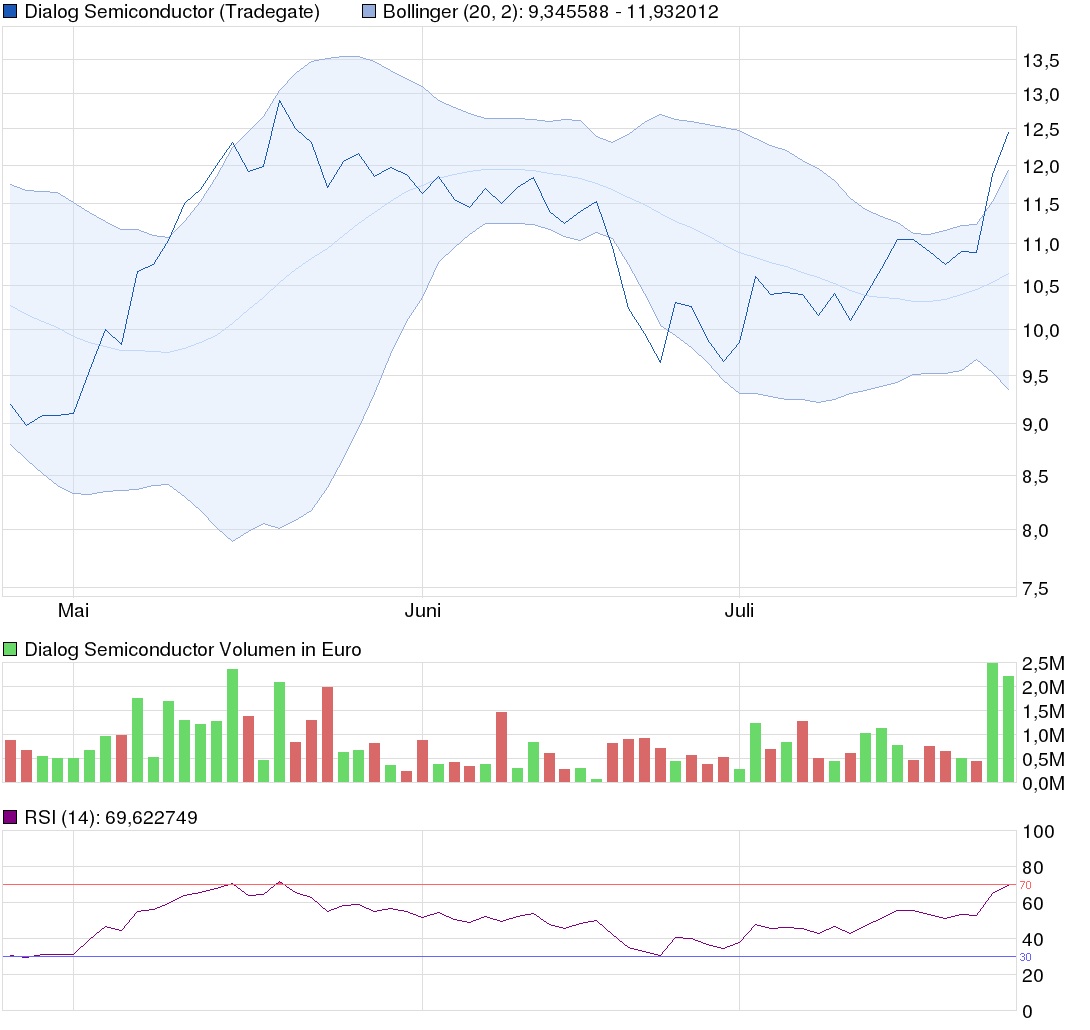Click the 7,5 price axis label
The height and width of the screenshot is (1030, 1090).
tap(1036, 589)
